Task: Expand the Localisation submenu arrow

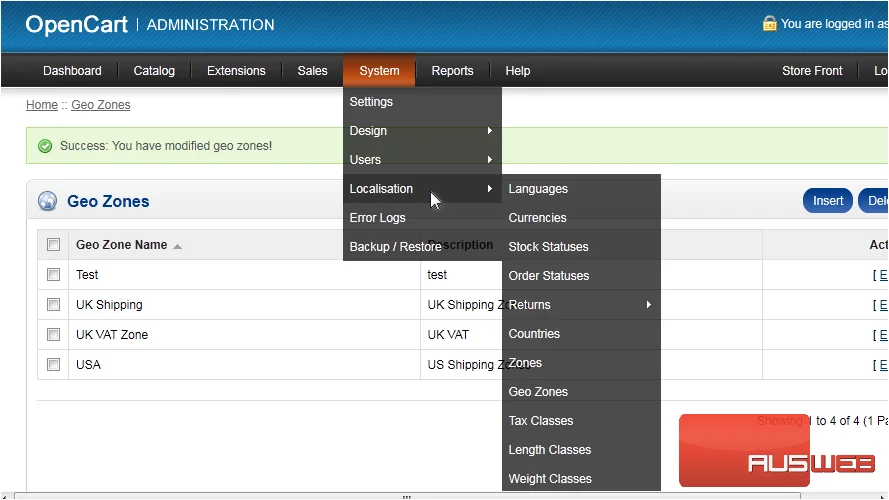Action: point(490,189)
